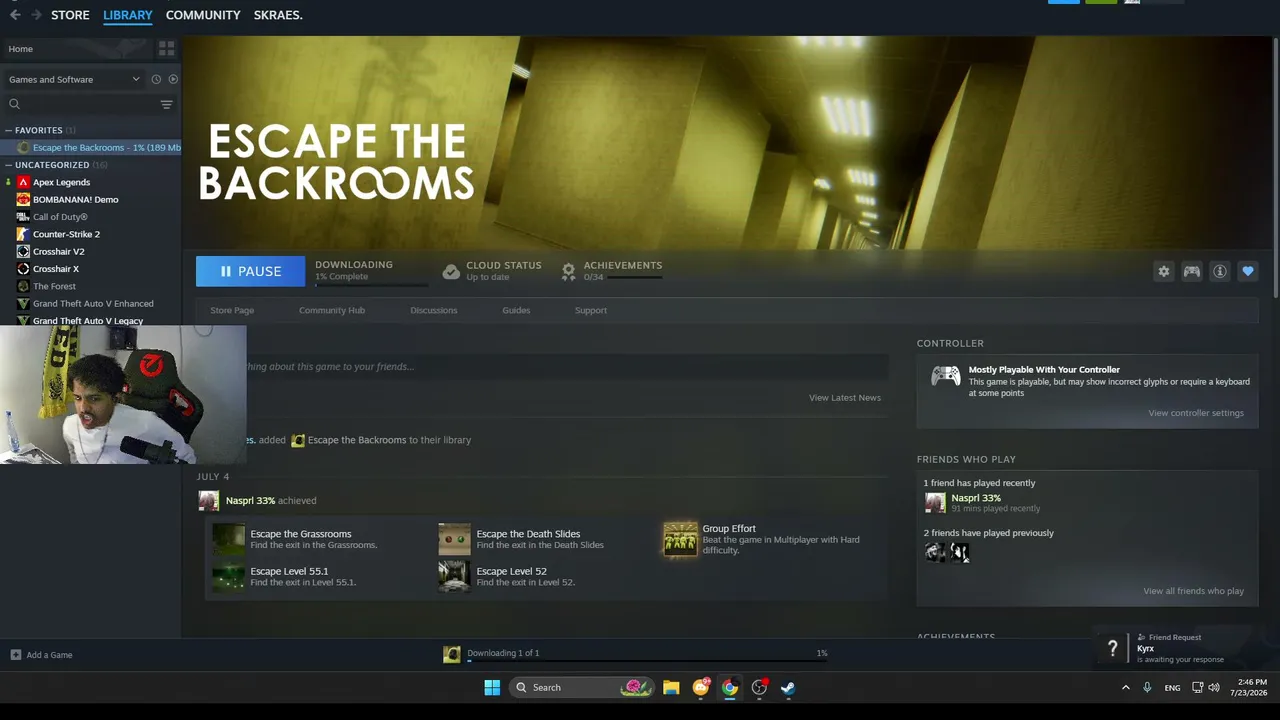Open Chrome from the taskbar
This screenshot has width=1280, height=720.
730,687
